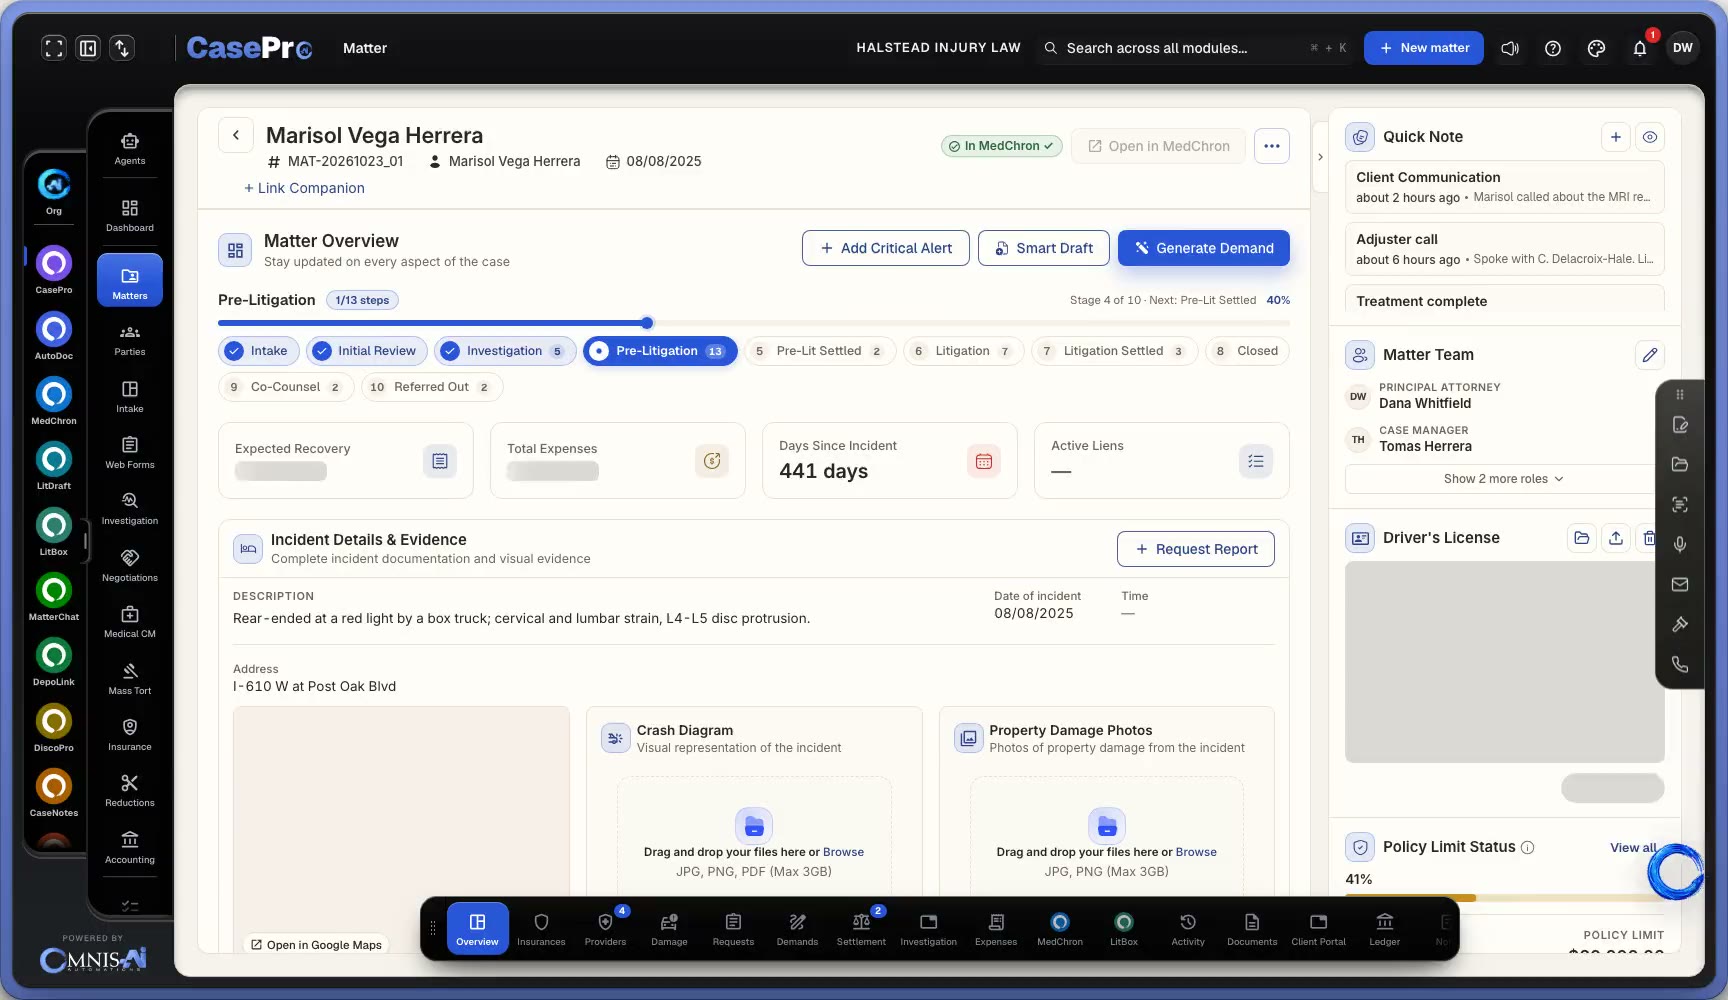Open the Reductions sidebar item

[x=130, y=790]
